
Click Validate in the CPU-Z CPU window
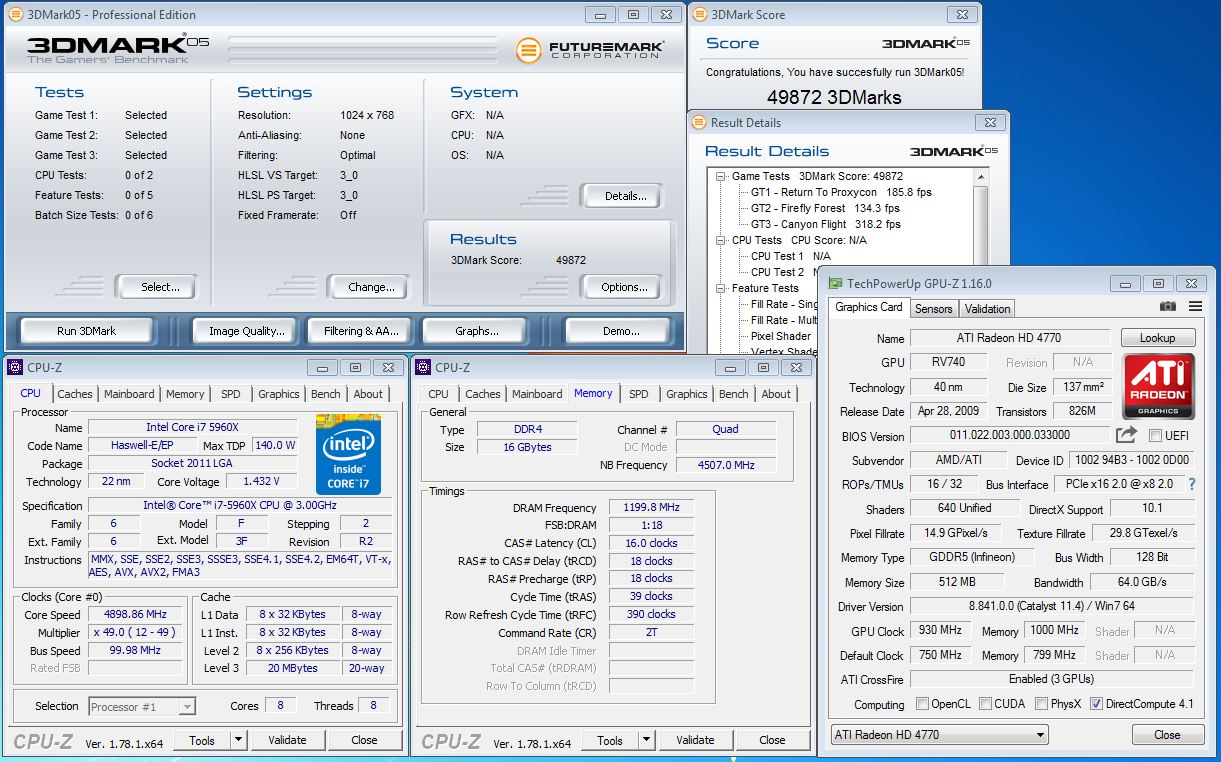pos(287,740)
